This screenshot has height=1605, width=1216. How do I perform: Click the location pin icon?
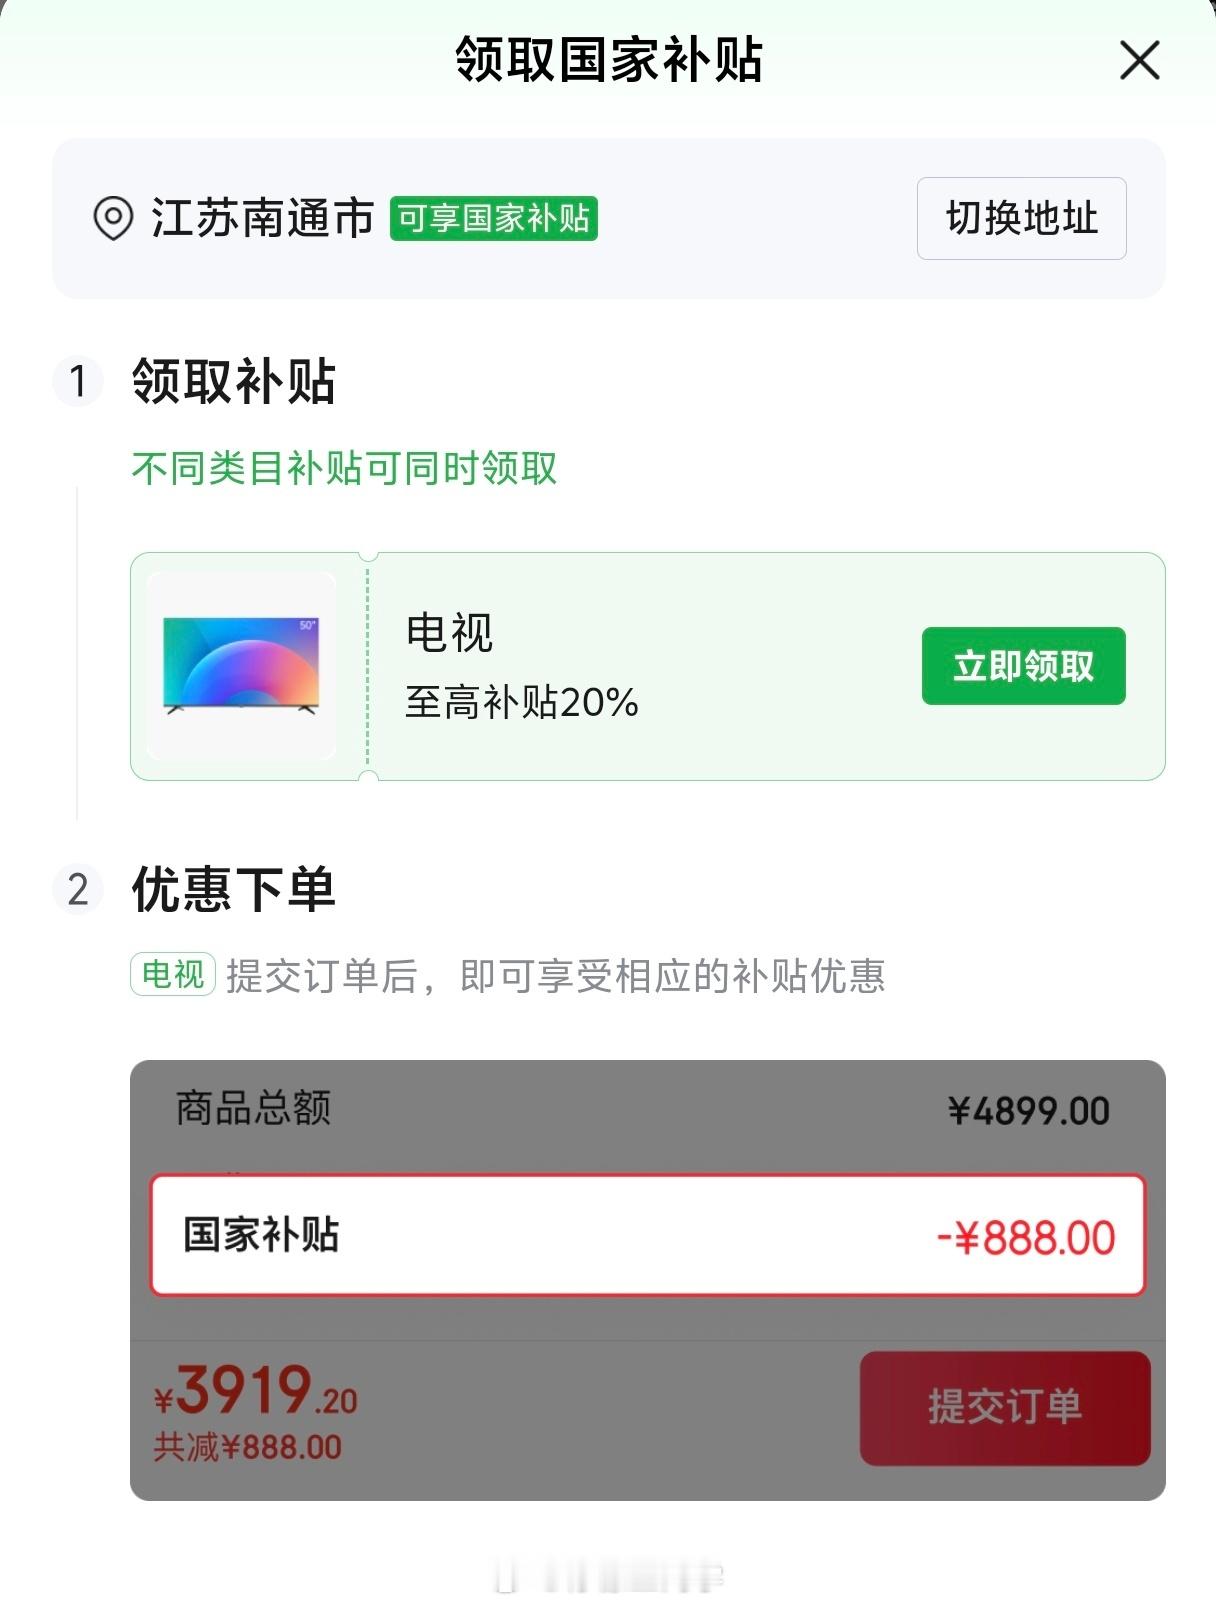pos(113,218)
